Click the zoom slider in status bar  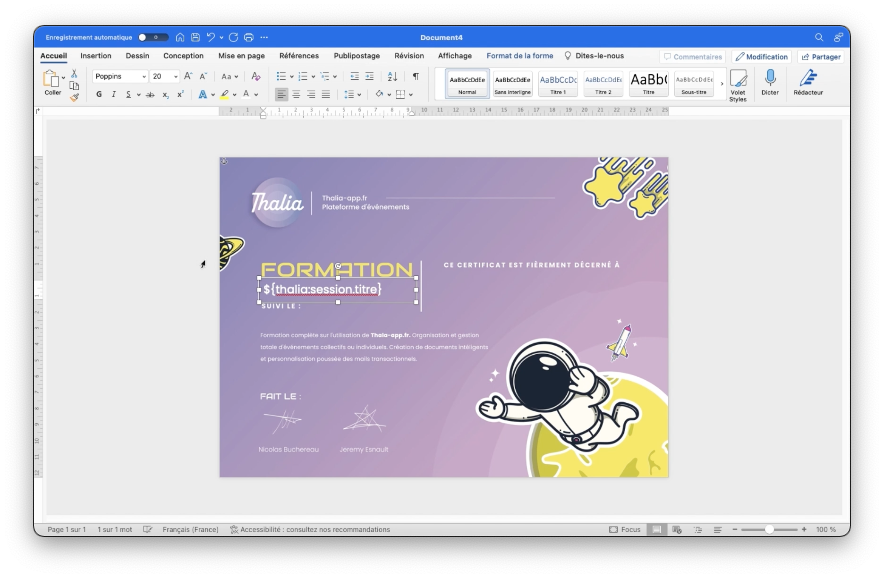click(x=769, y=529)
